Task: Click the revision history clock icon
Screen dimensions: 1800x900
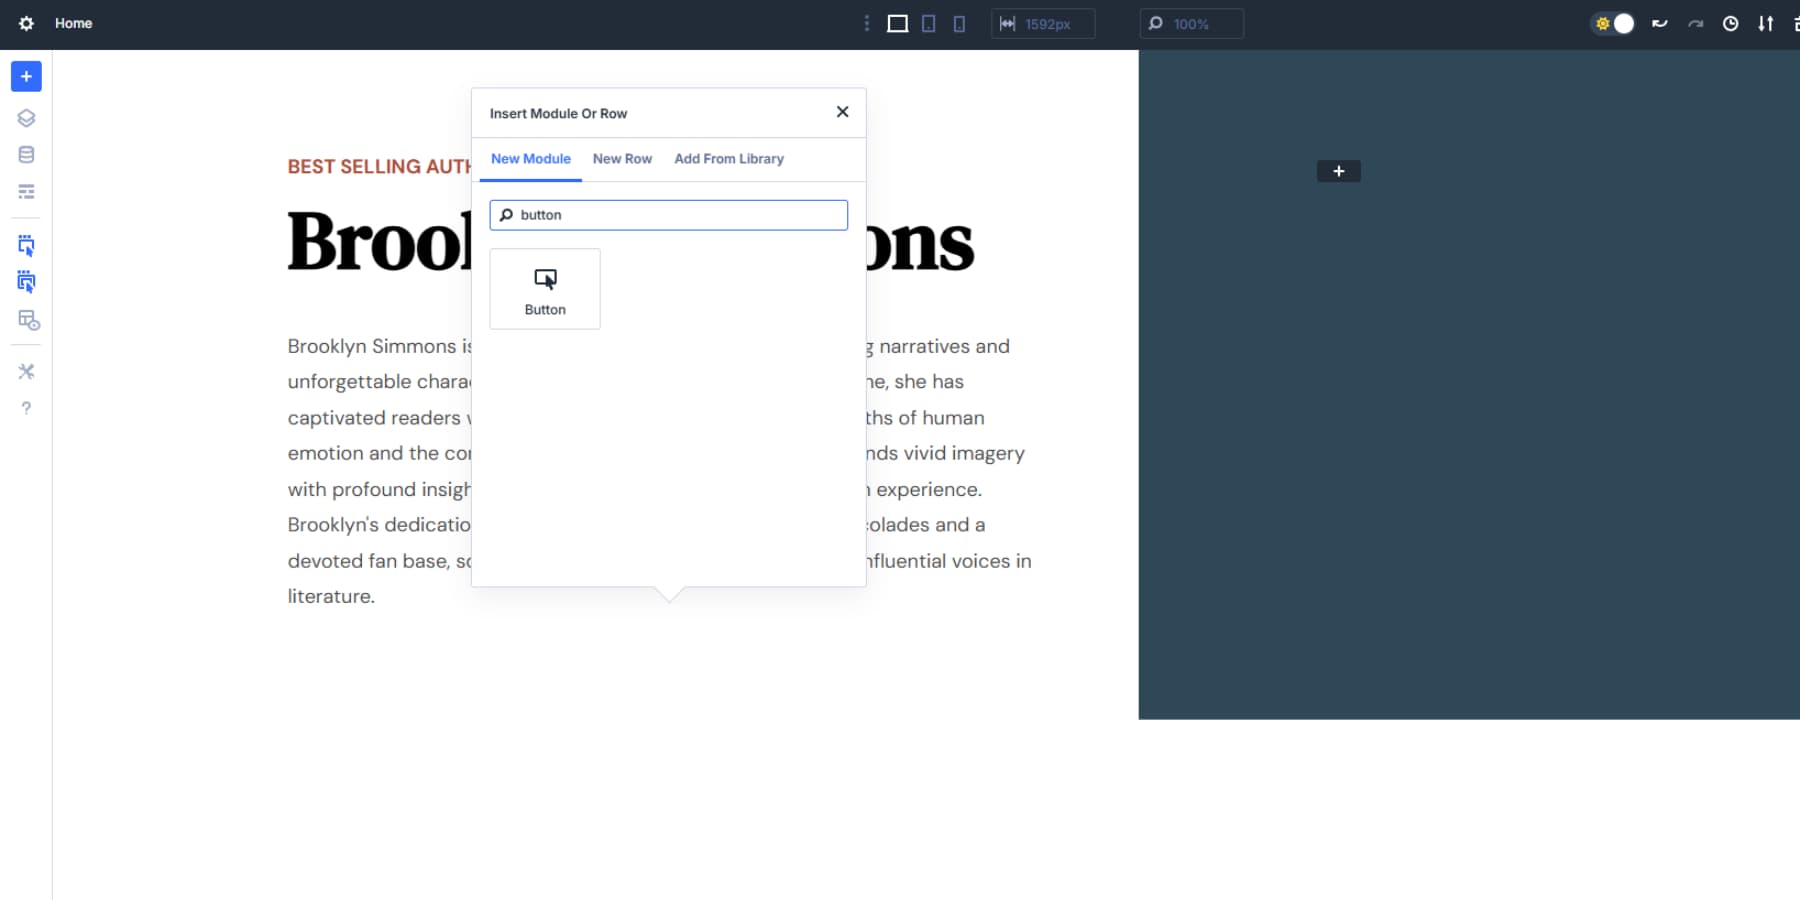Action: click(x=1730, y=23)
